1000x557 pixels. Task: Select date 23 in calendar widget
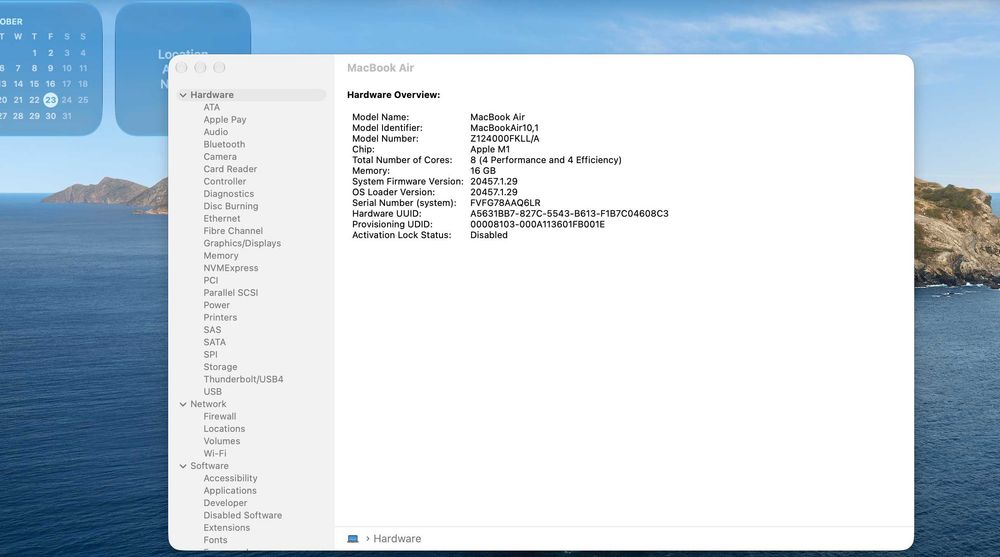50,100
